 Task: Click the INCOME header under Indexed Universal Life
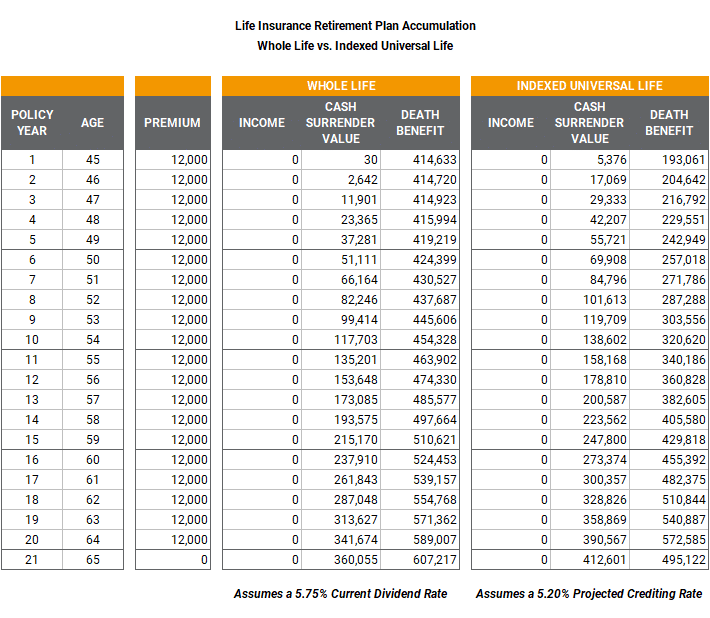click(x=511, y=123)
